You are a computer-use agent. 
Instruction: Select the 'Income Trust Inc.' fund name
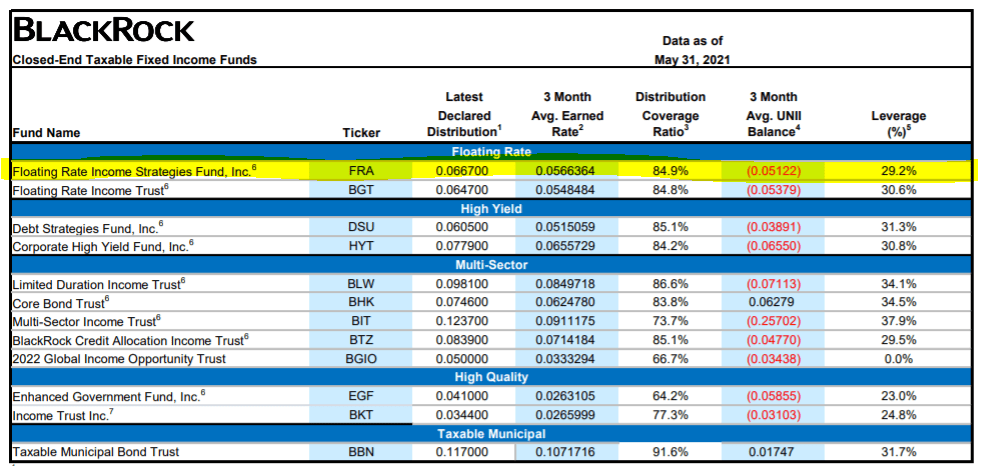click(63, 415)
